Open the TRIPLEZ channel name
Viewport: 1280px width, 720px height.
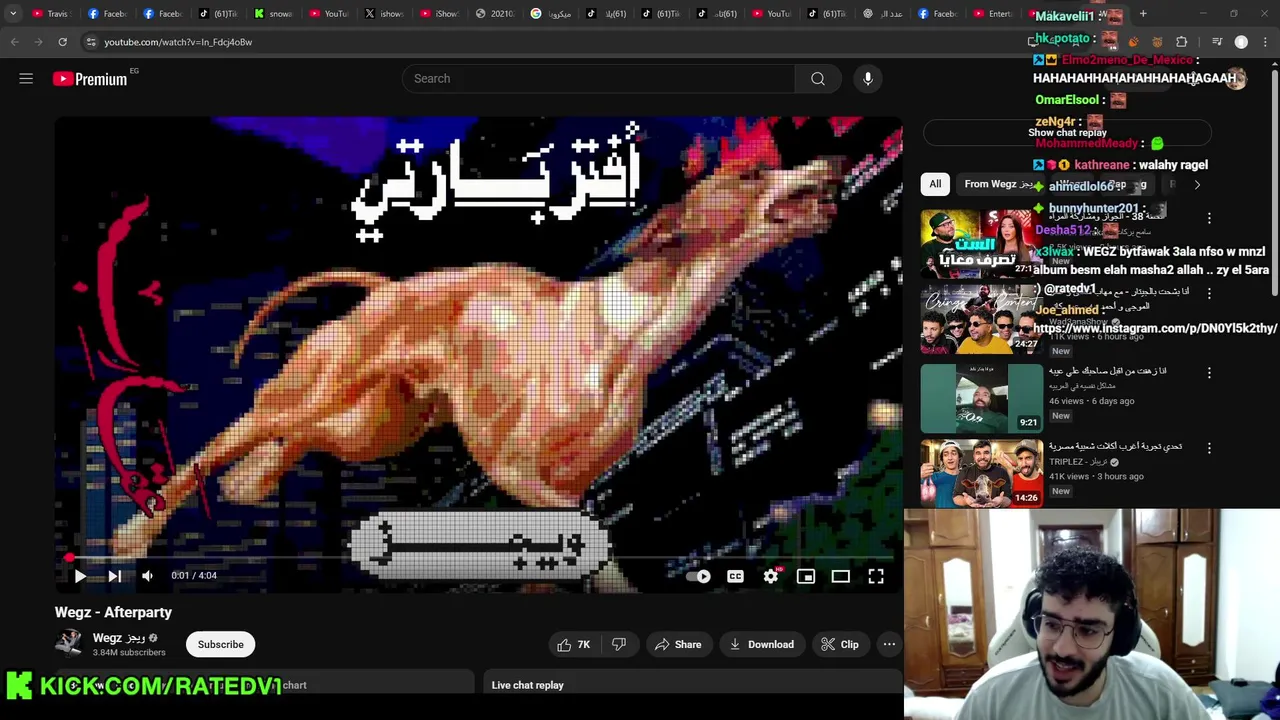(x=1077, y=462)
